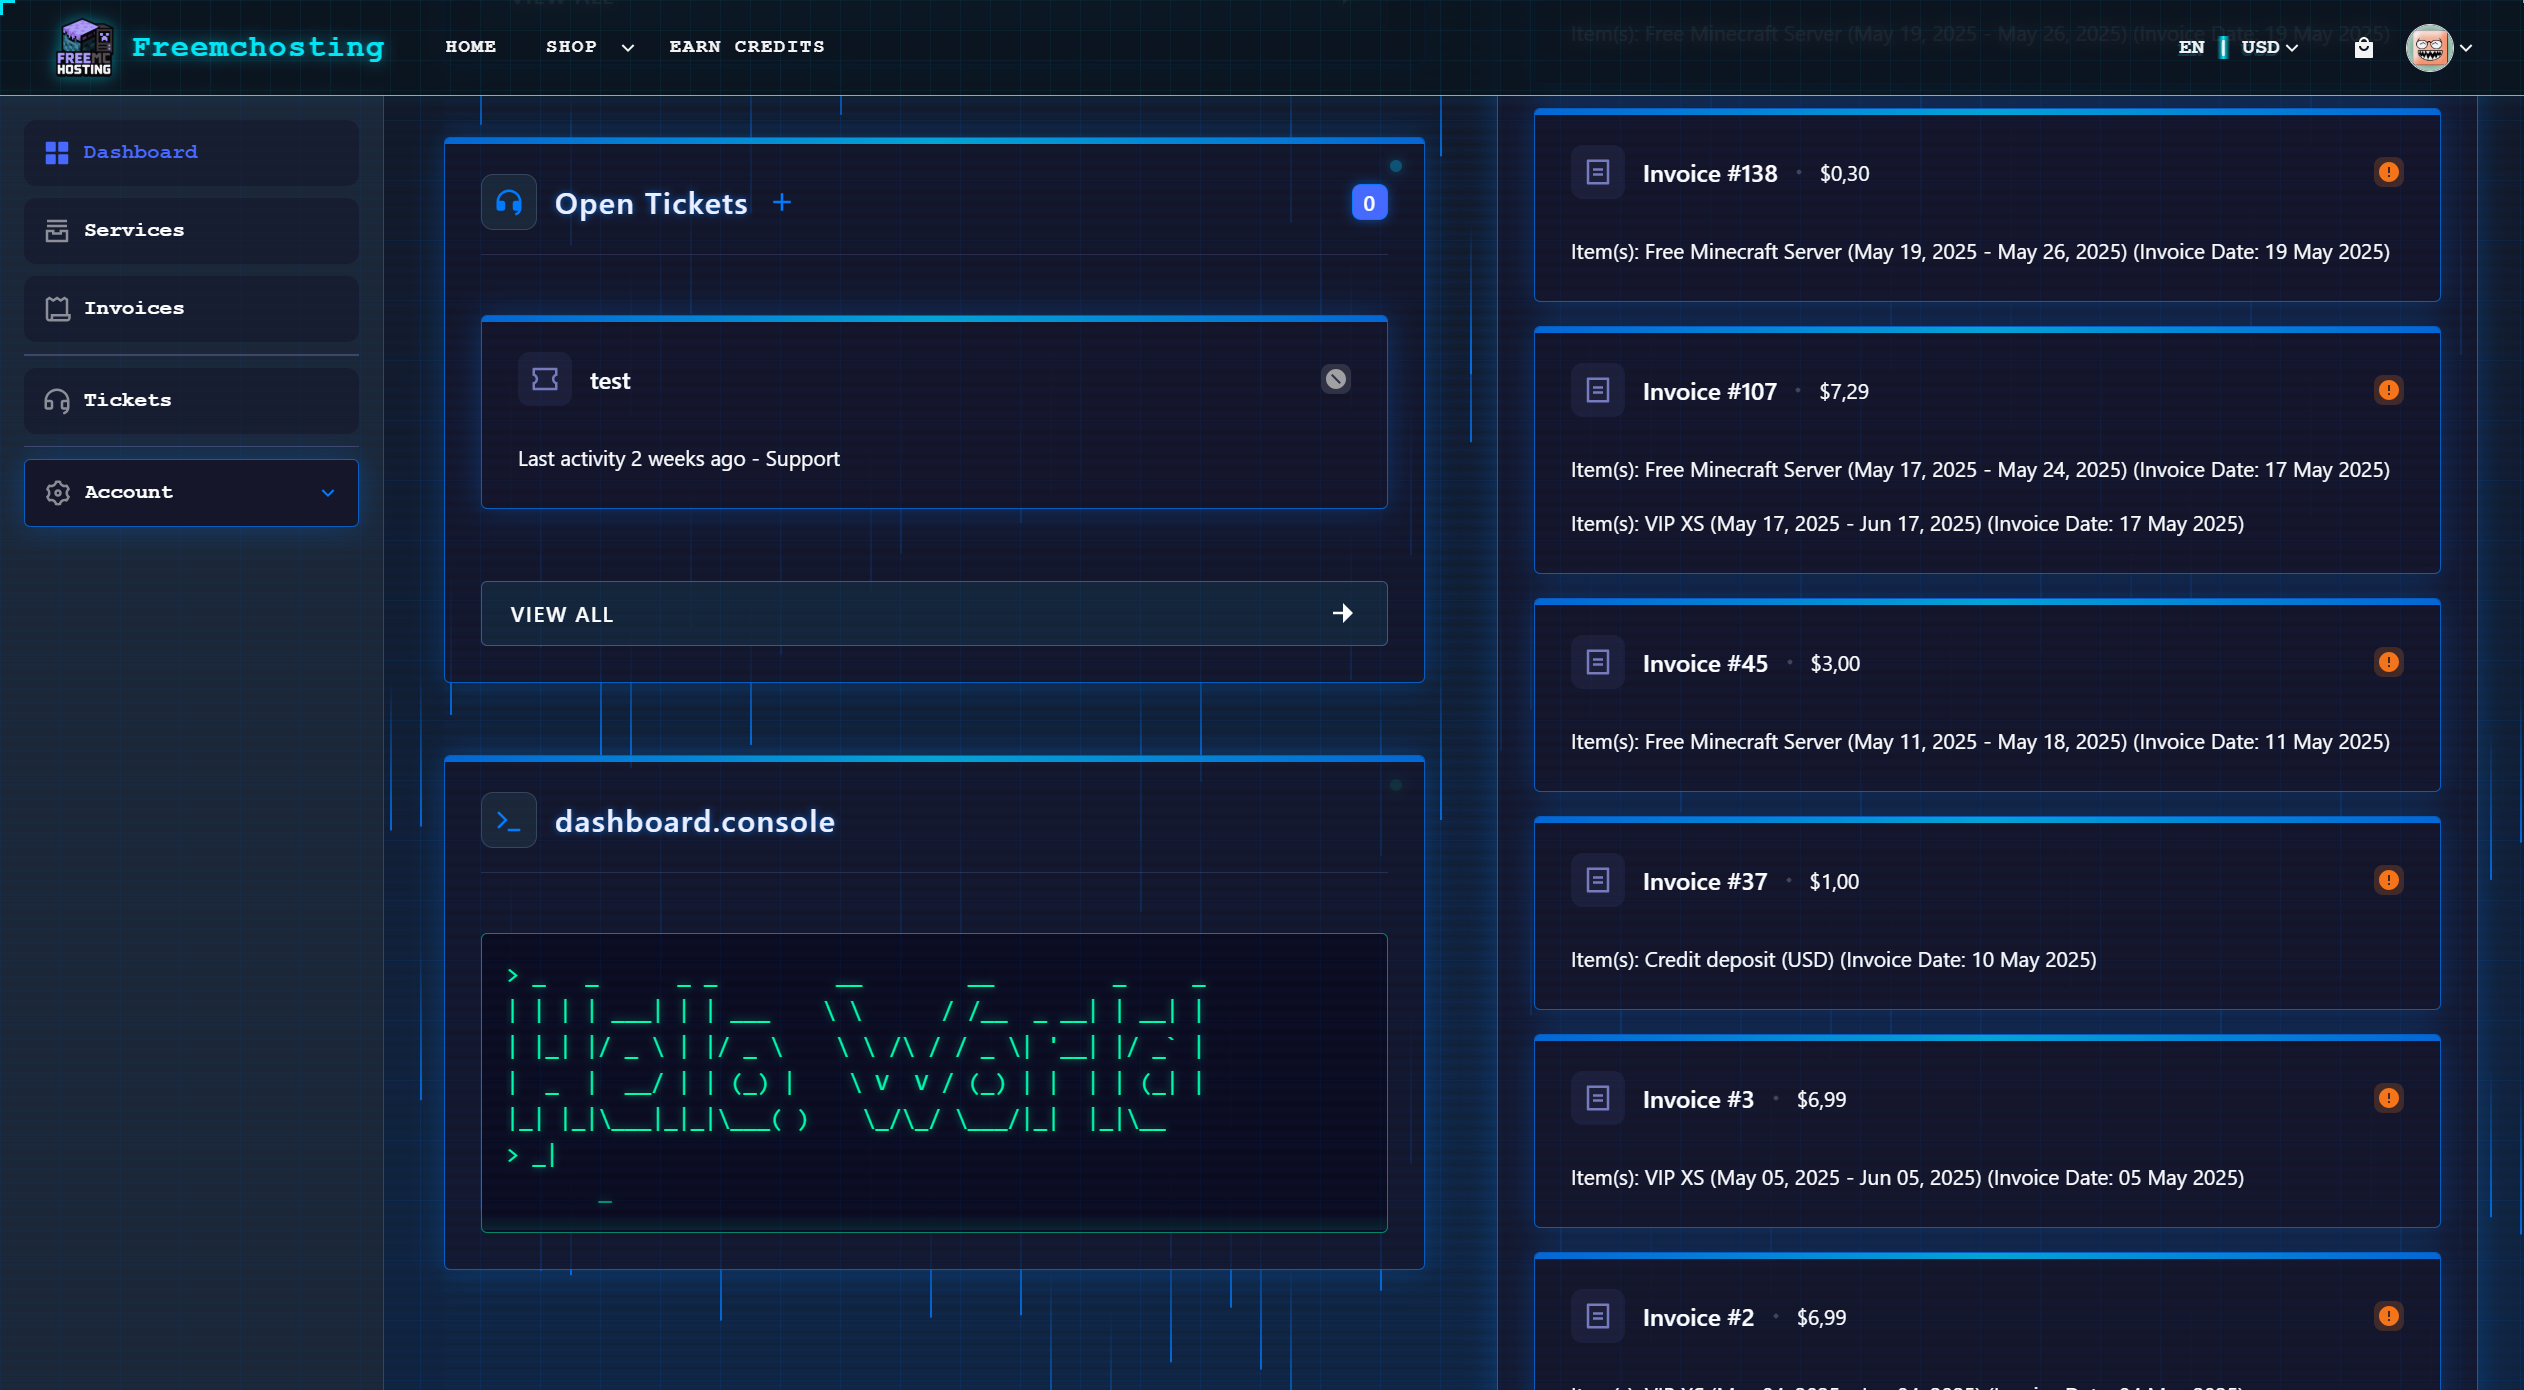This screenshot has height=1390, width=2524.
Task: Click the Freemchosting logo icon
Action: 84,47
